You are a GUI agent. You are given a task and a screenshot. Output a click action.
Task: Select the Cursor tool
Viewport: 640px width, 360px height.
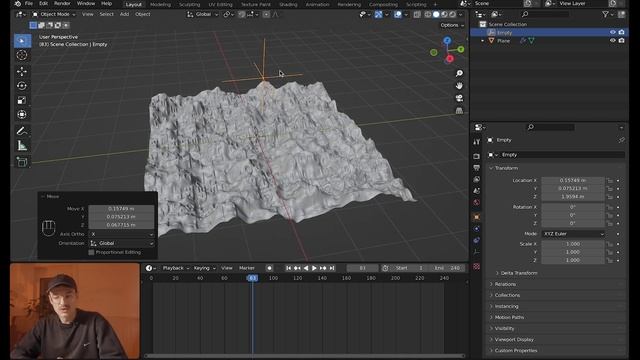tap(22, 55)
